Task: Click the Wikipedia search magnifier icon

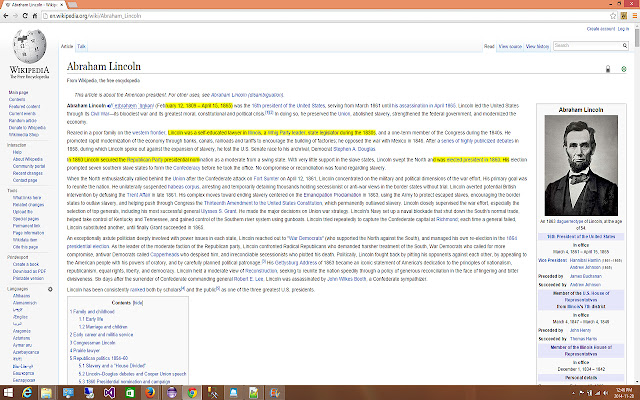Action: tap(624, 46)
